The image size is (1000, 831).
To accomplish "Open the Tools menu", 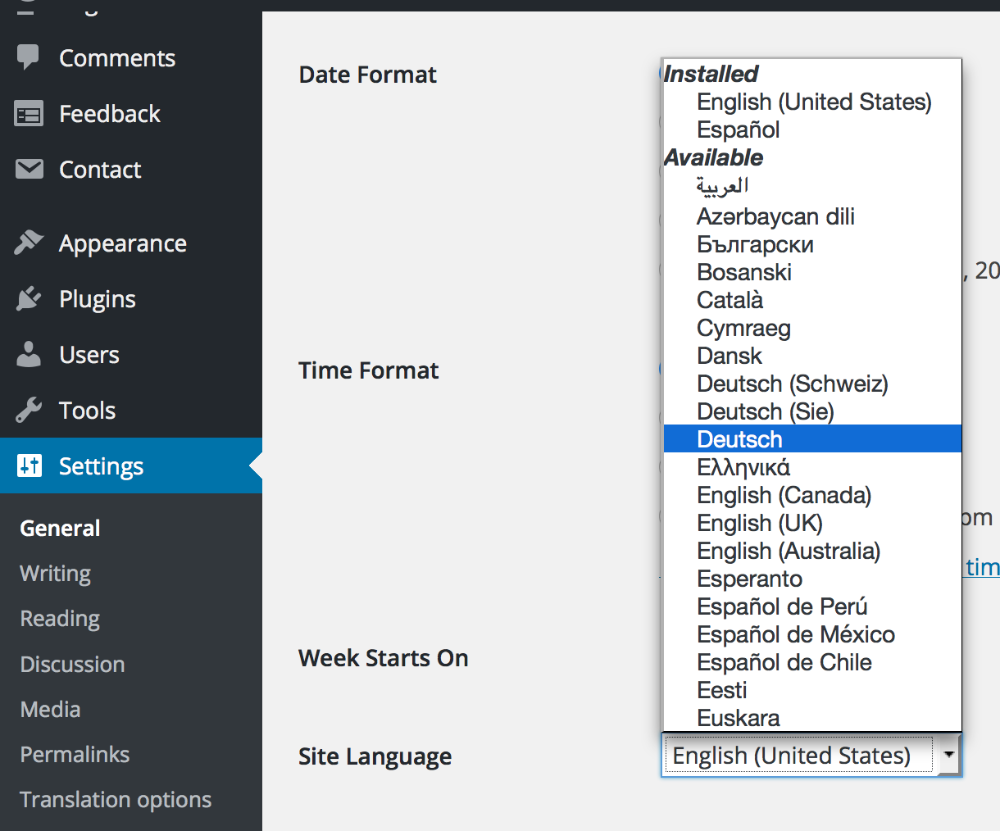I will [x=131, y=410].
